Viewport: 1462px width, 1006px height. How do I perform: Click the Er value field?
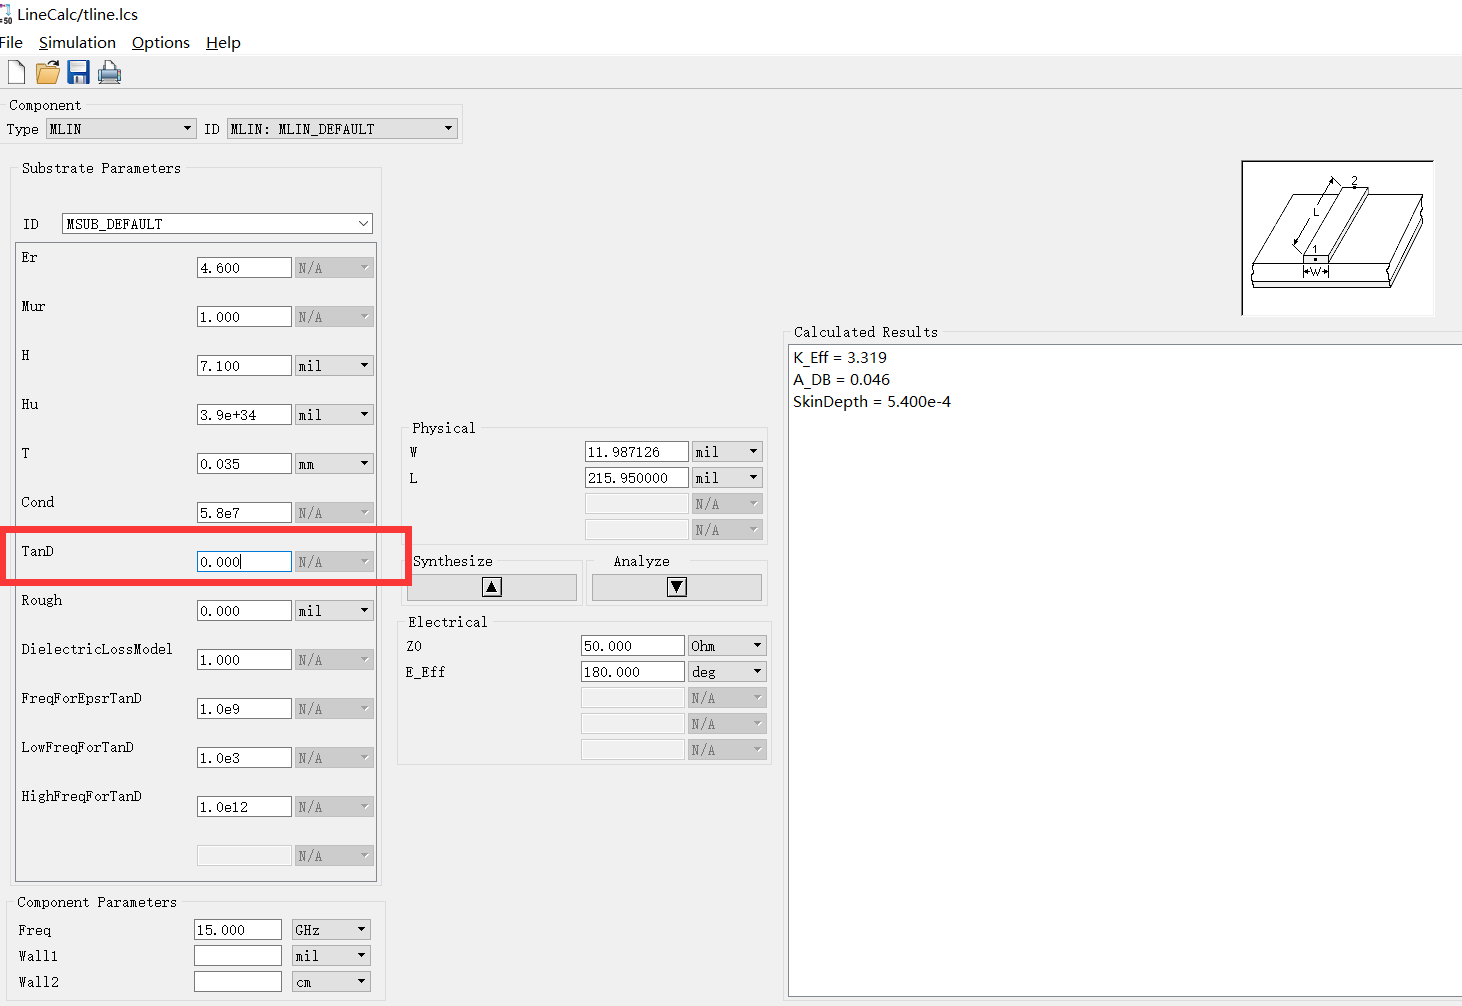pyautogui.click(x=244, y=268)
